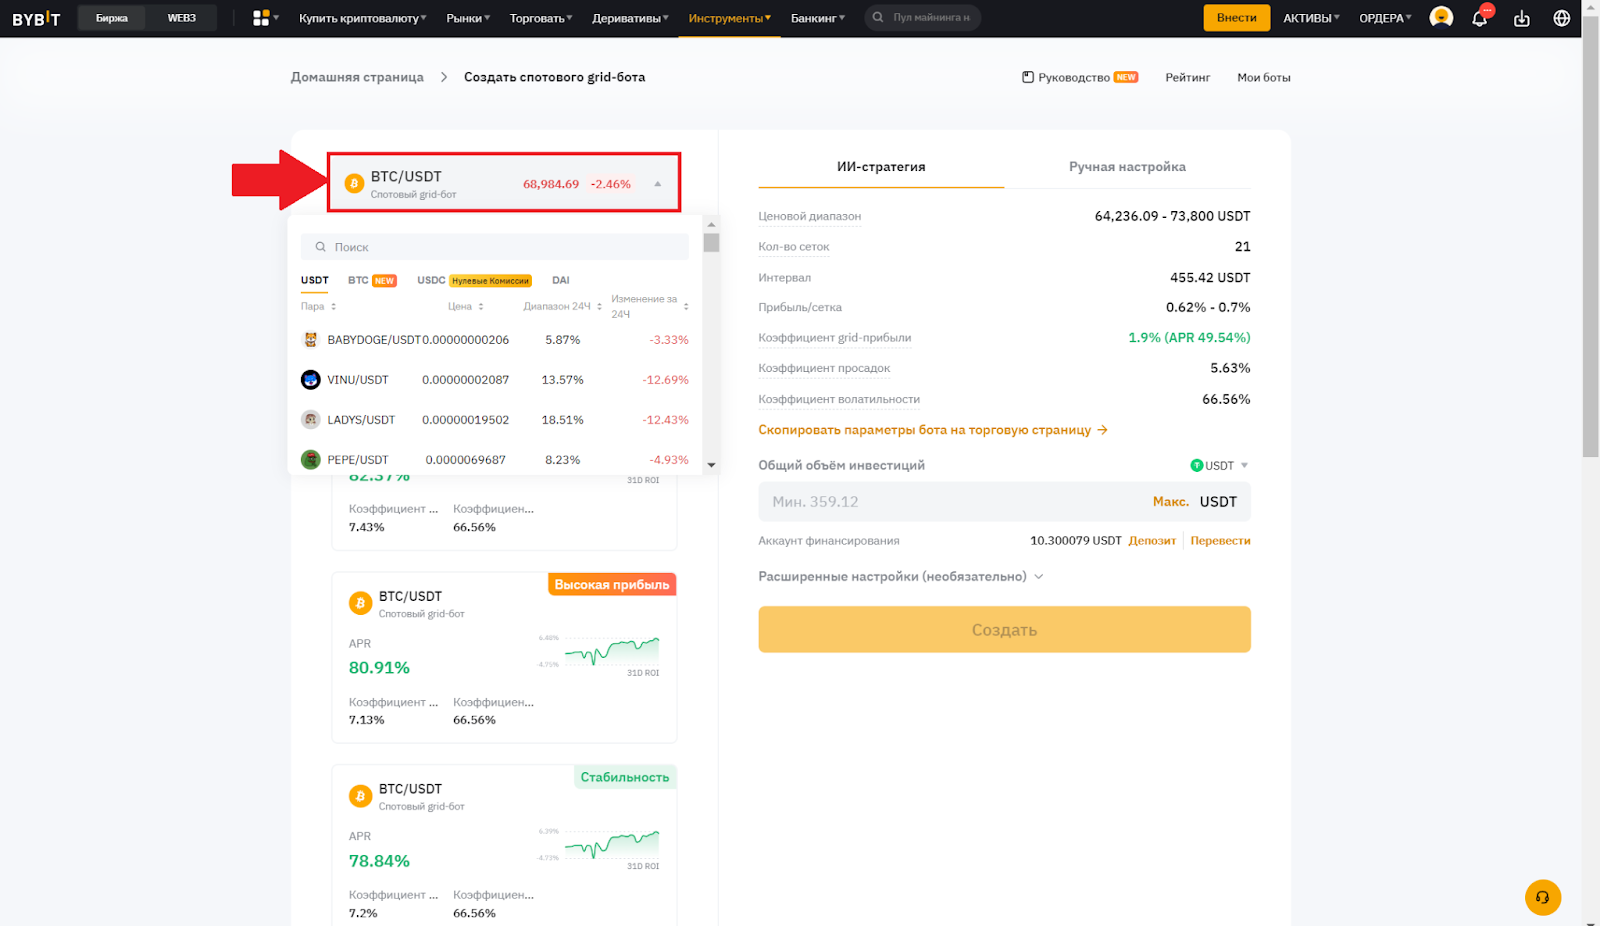Viewport: 1600px width, 926px height.
Task: Open Купить криптовалюту menu
Action: (362, 18)
